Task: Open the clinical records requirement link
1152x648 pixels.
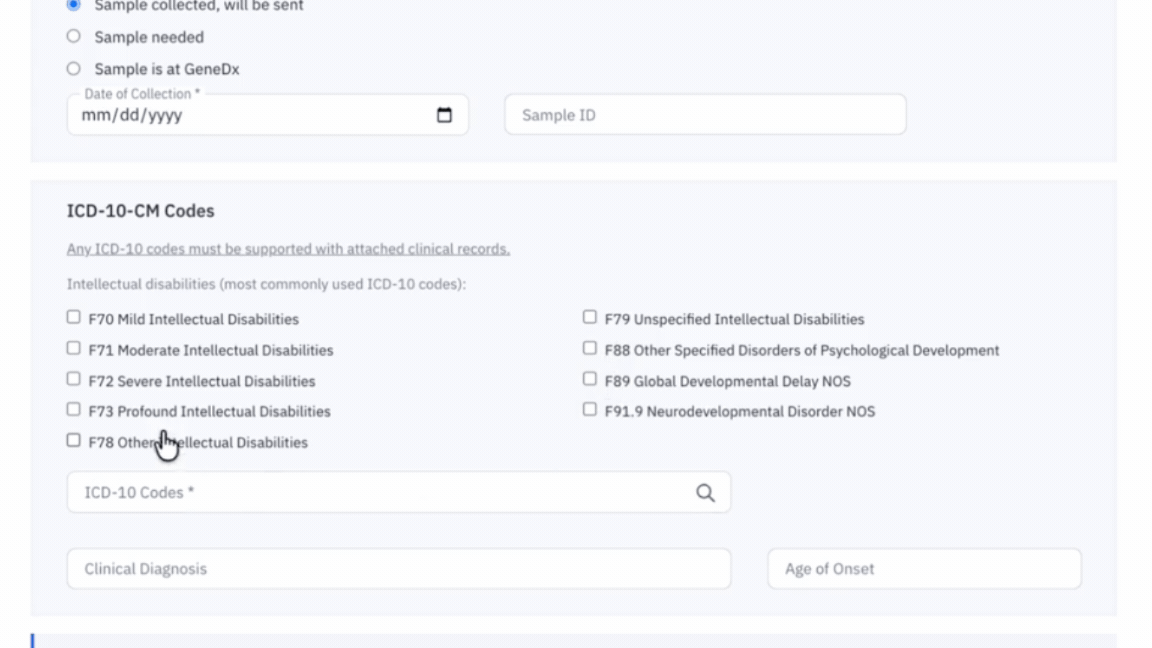Action: [288, 249]
